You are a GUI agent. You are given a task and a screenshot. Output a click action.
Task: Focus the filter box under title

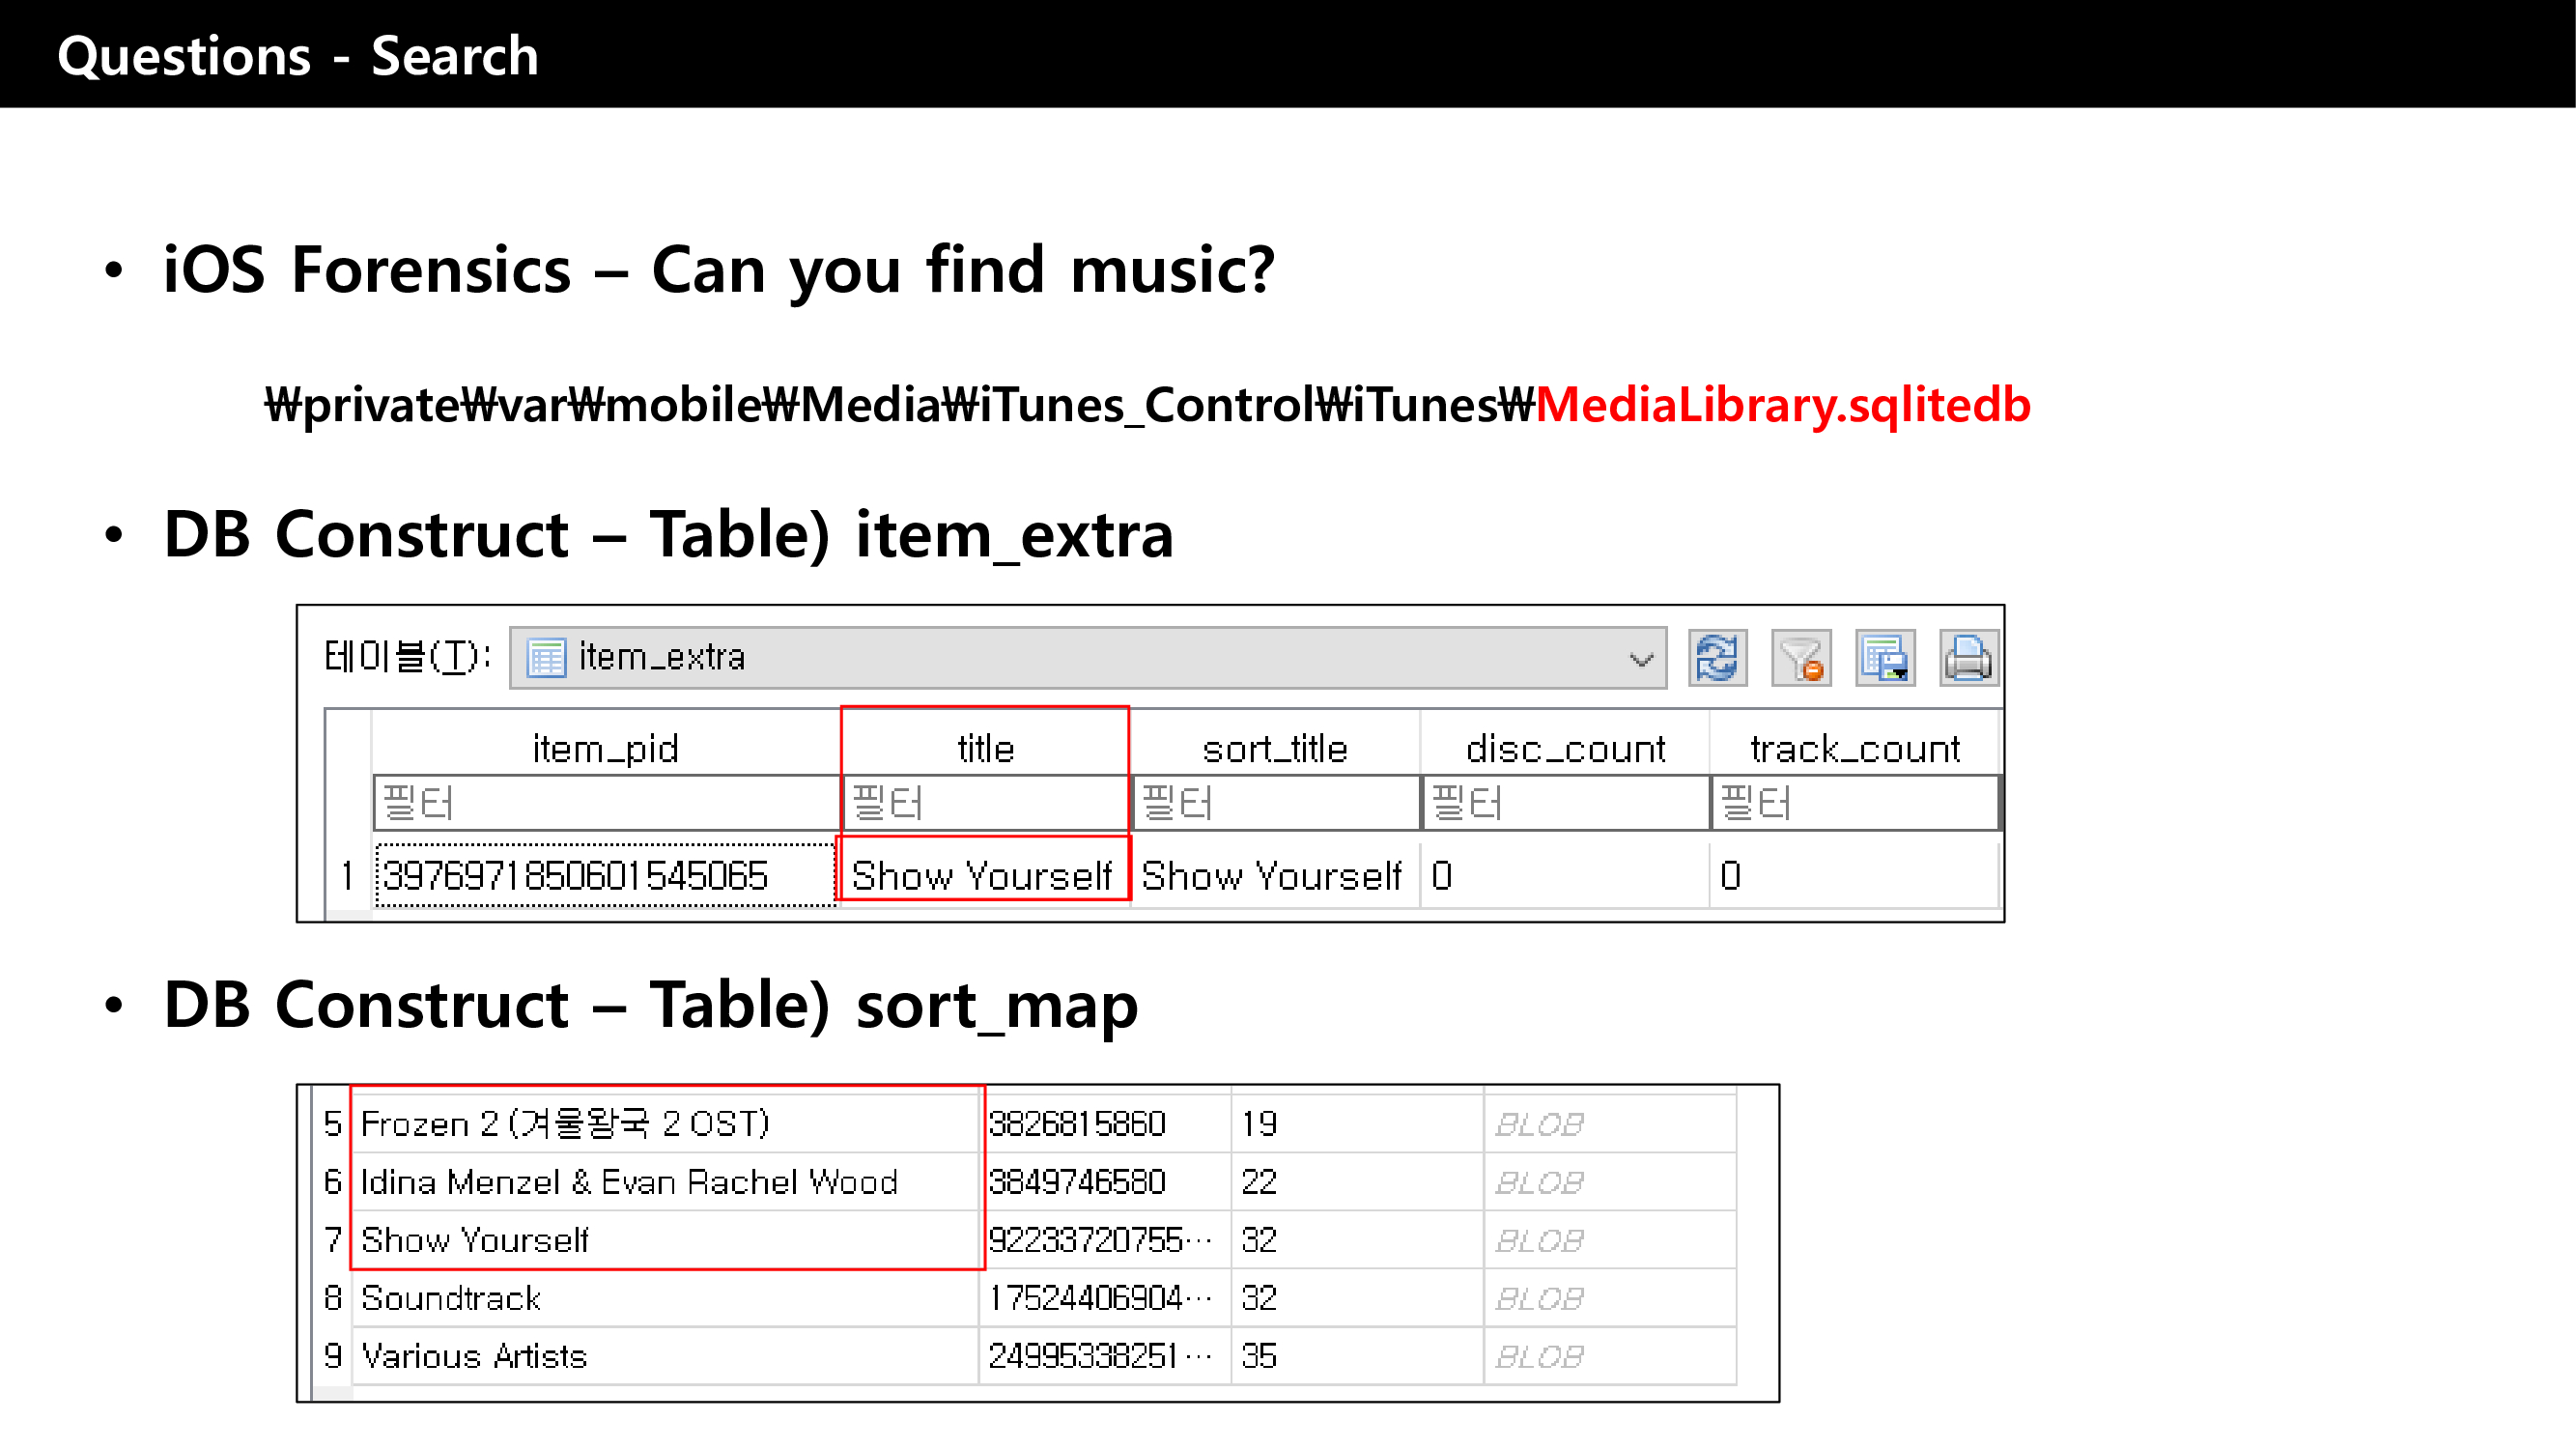point(985,803)
